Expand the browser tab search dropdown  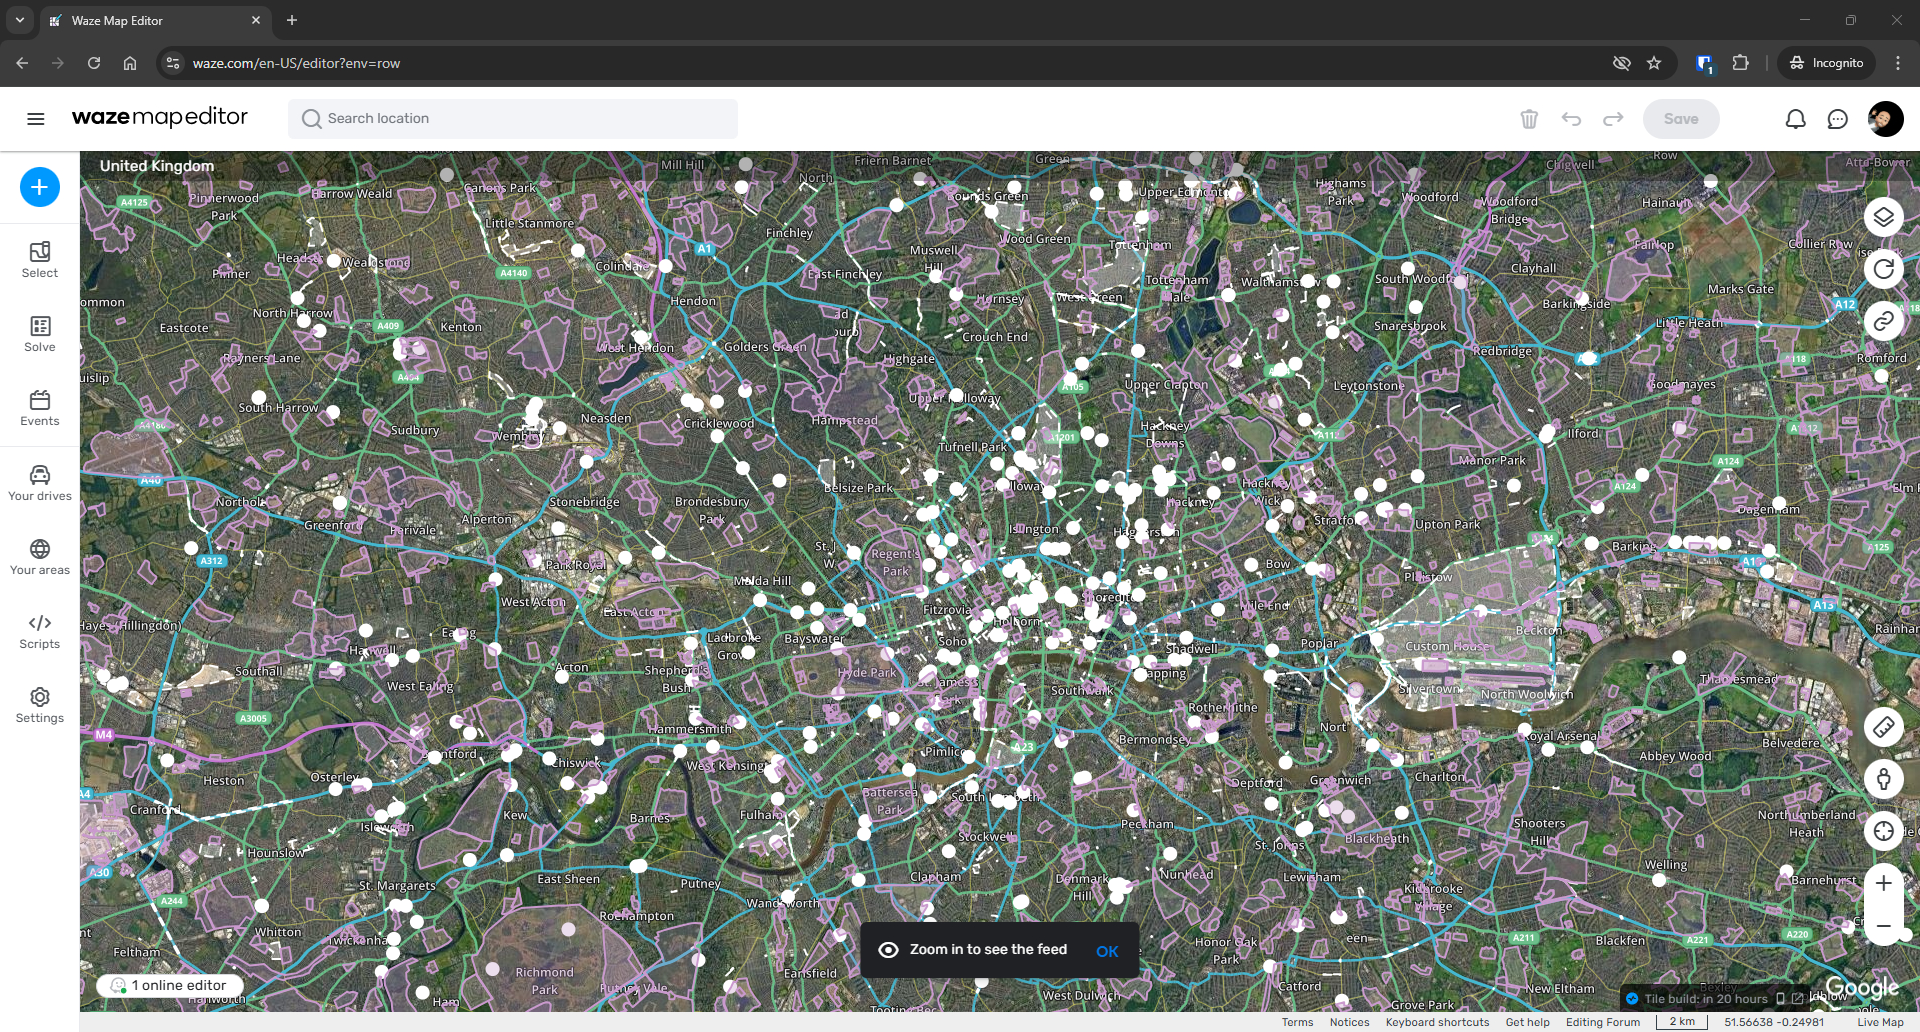[20, 20]
